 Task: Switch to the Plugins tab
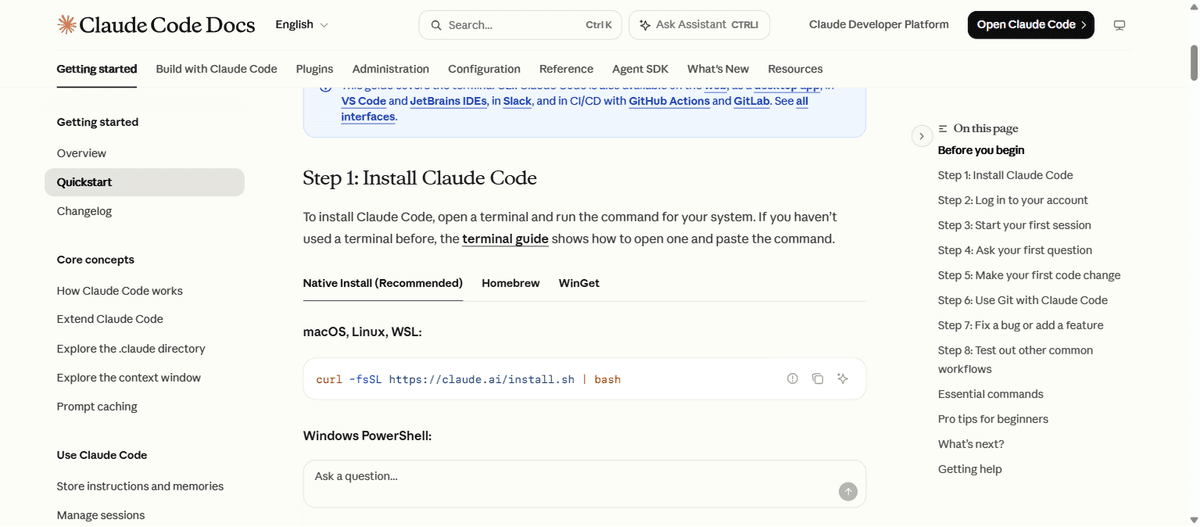[315, 69]
